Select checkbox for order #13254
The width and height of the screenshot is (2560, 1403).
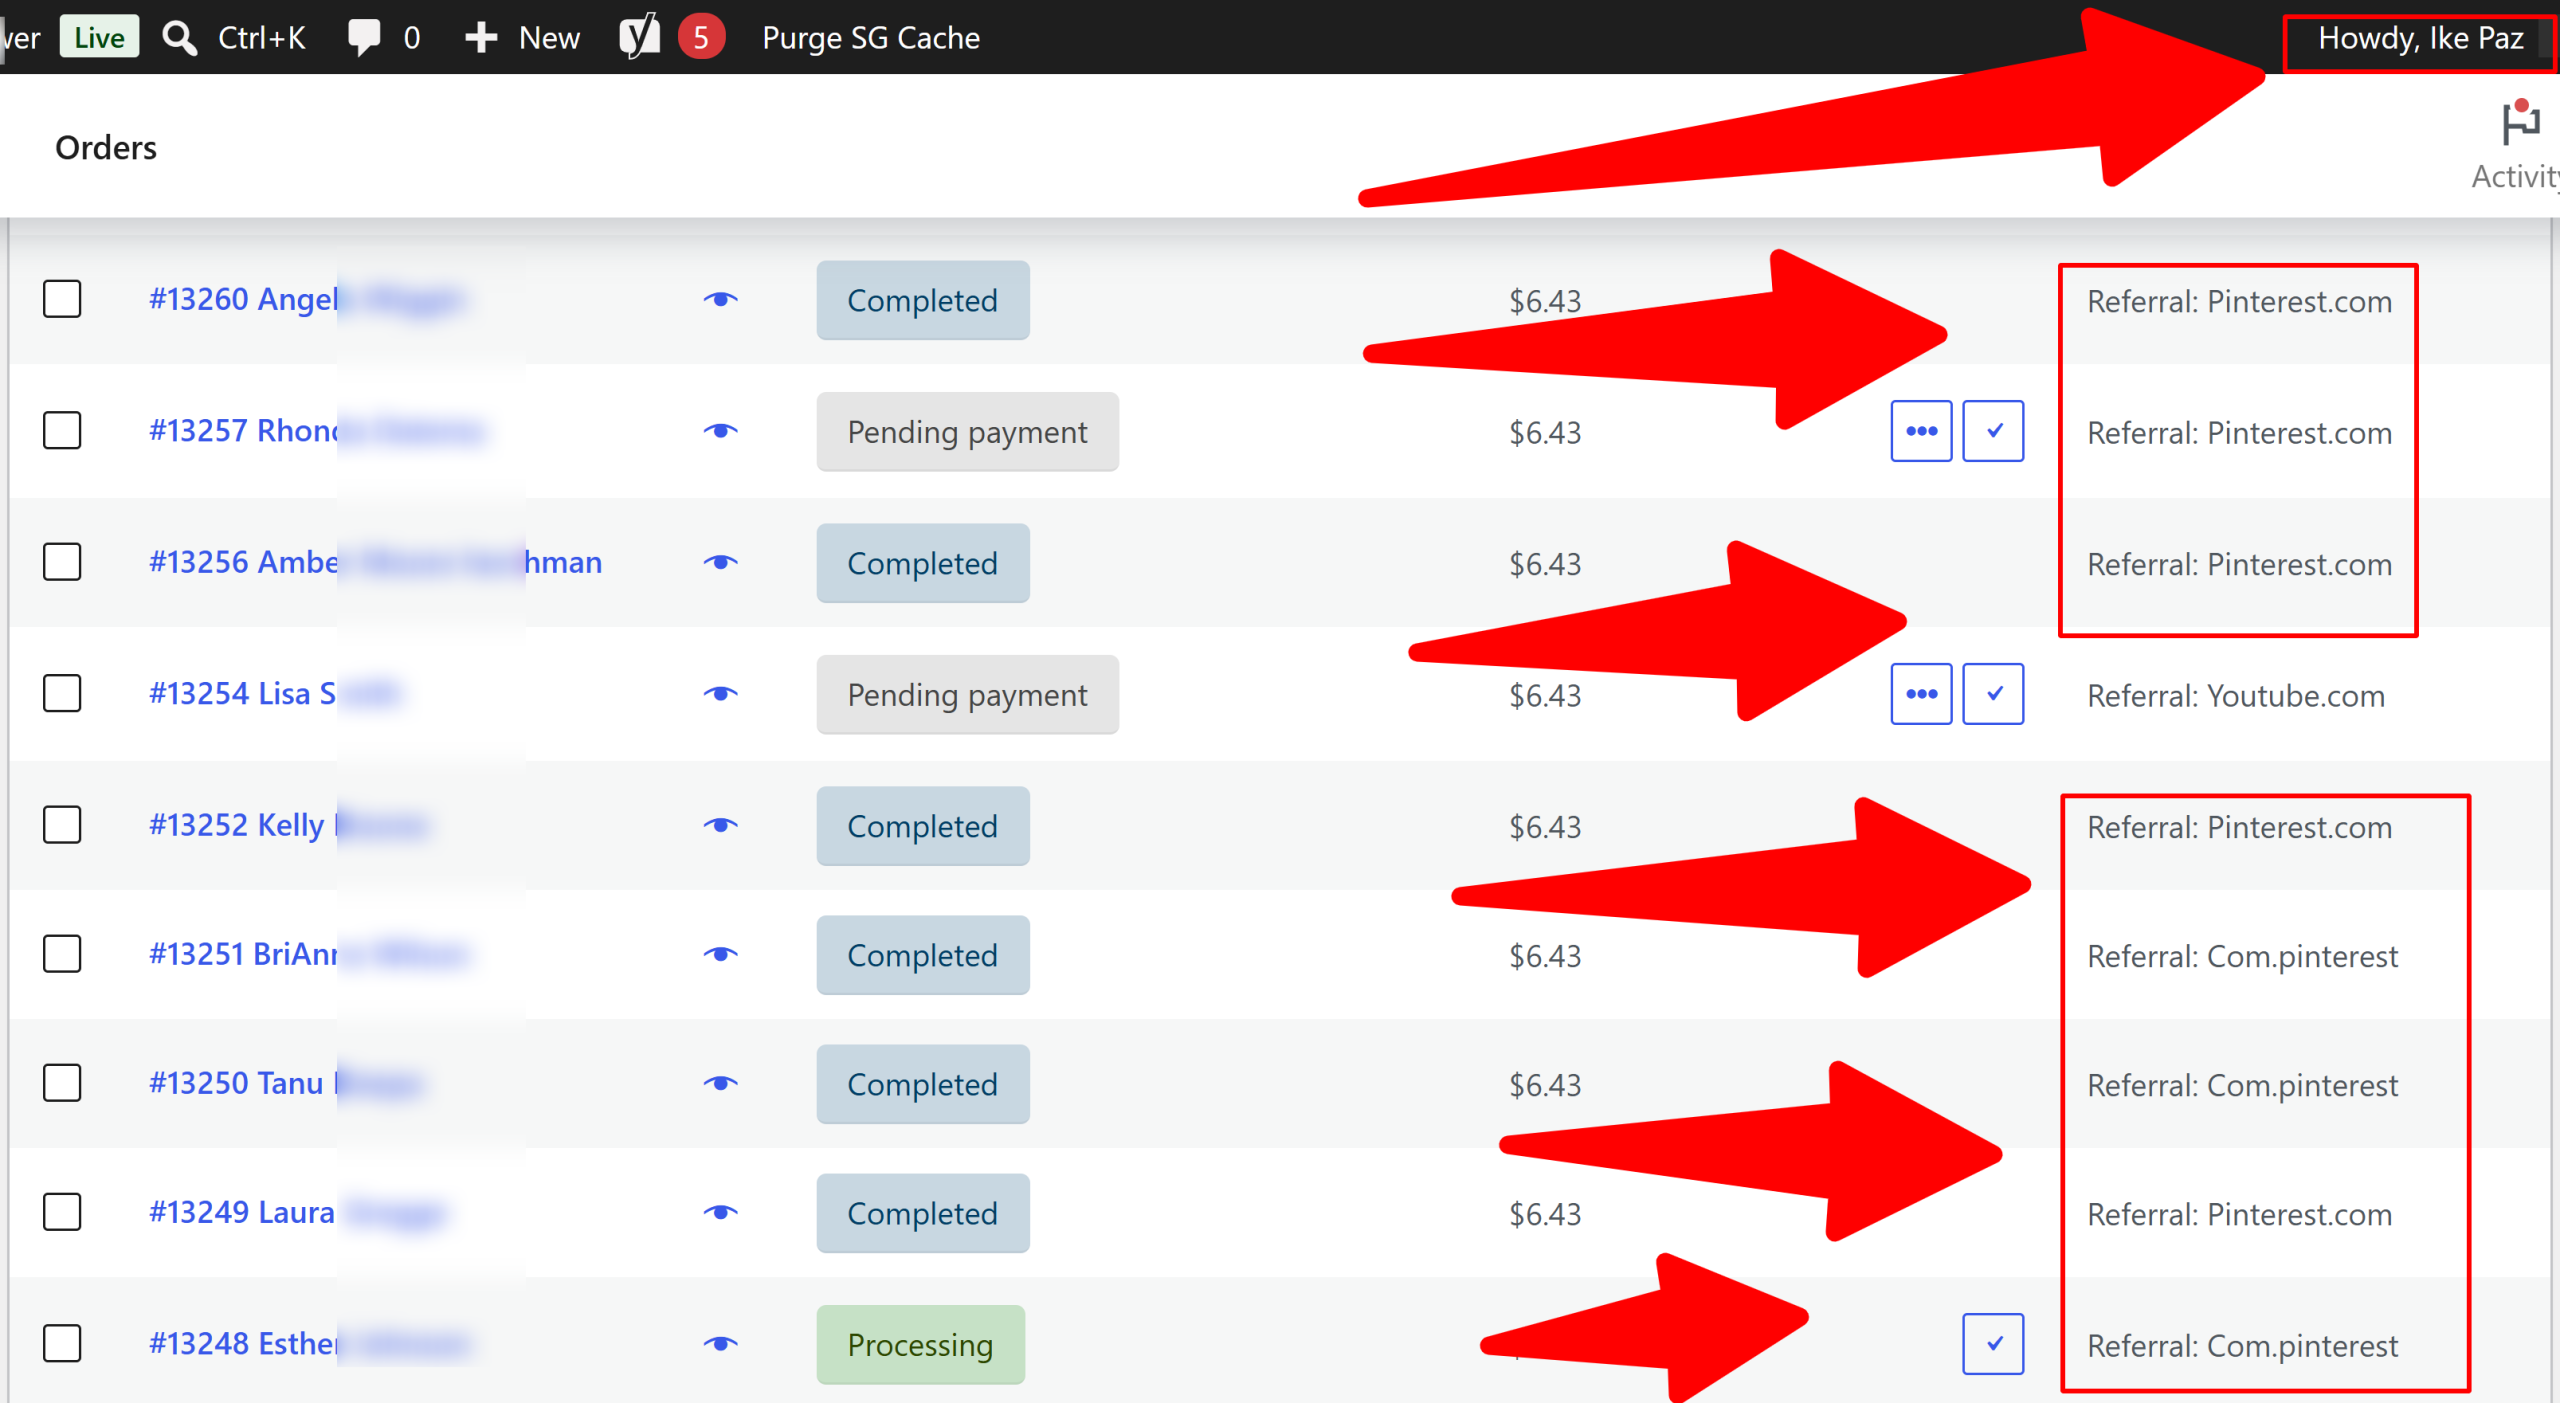point(62,694)
